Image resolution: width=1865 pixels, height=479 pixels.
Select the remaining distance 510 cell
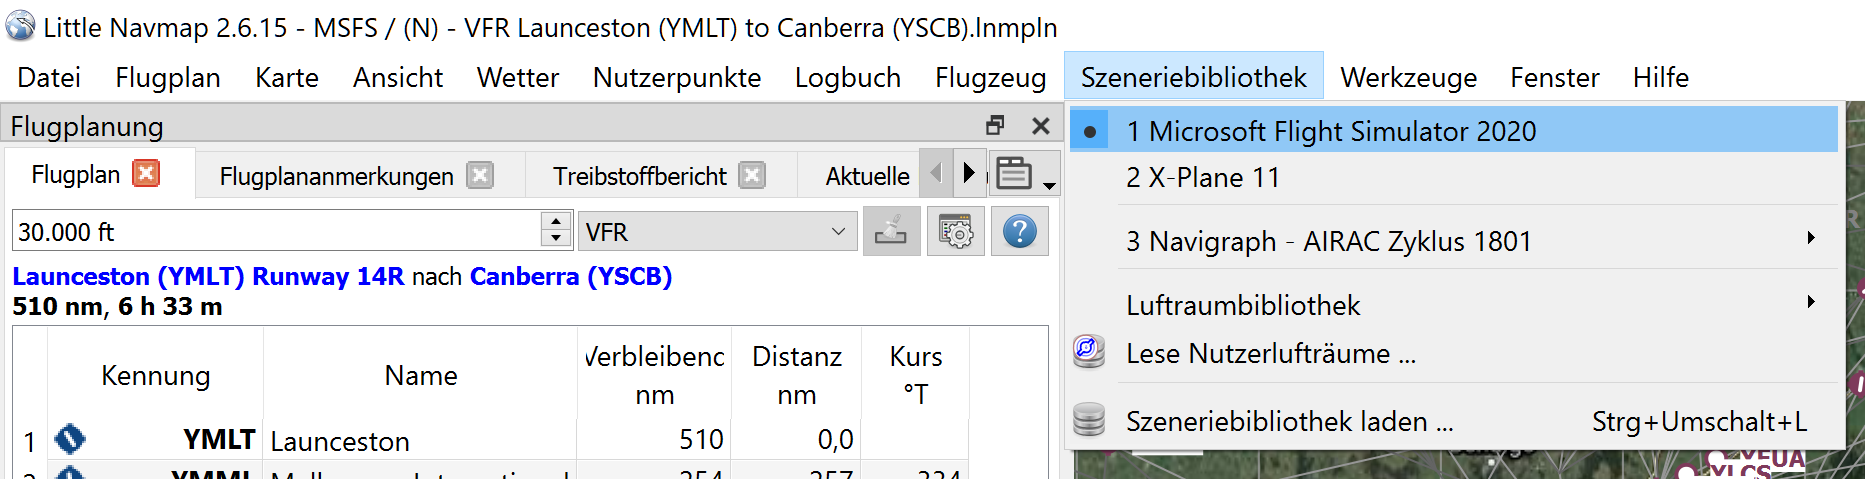point(655,440)
